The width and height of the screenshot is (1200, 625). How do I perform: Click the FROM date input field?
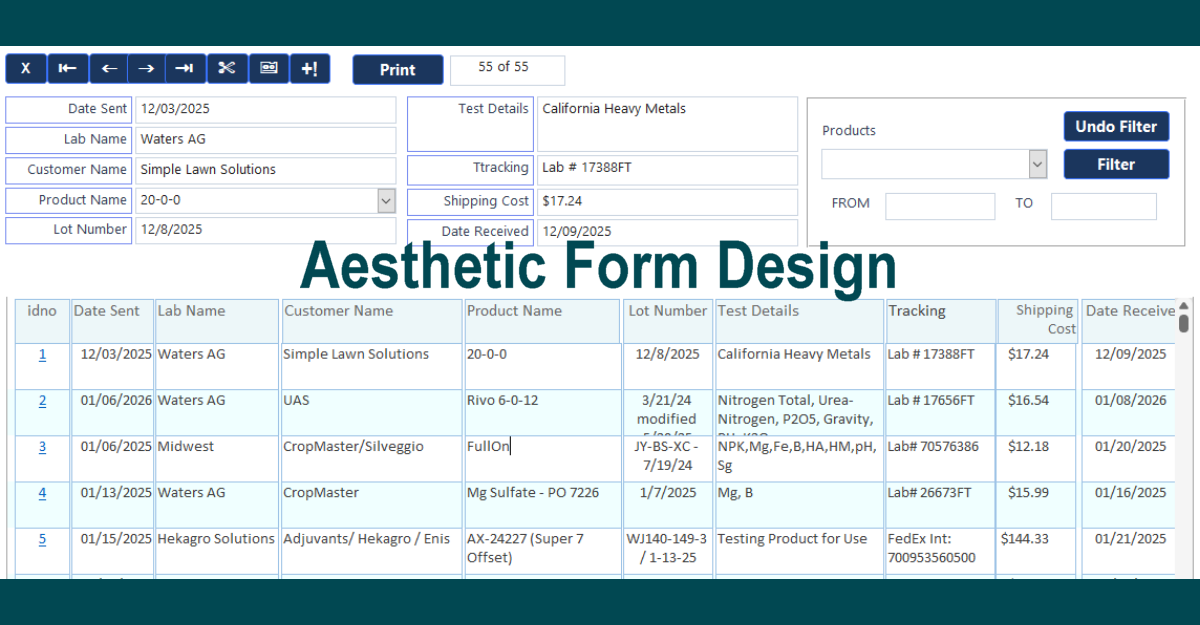coord(940,206)
